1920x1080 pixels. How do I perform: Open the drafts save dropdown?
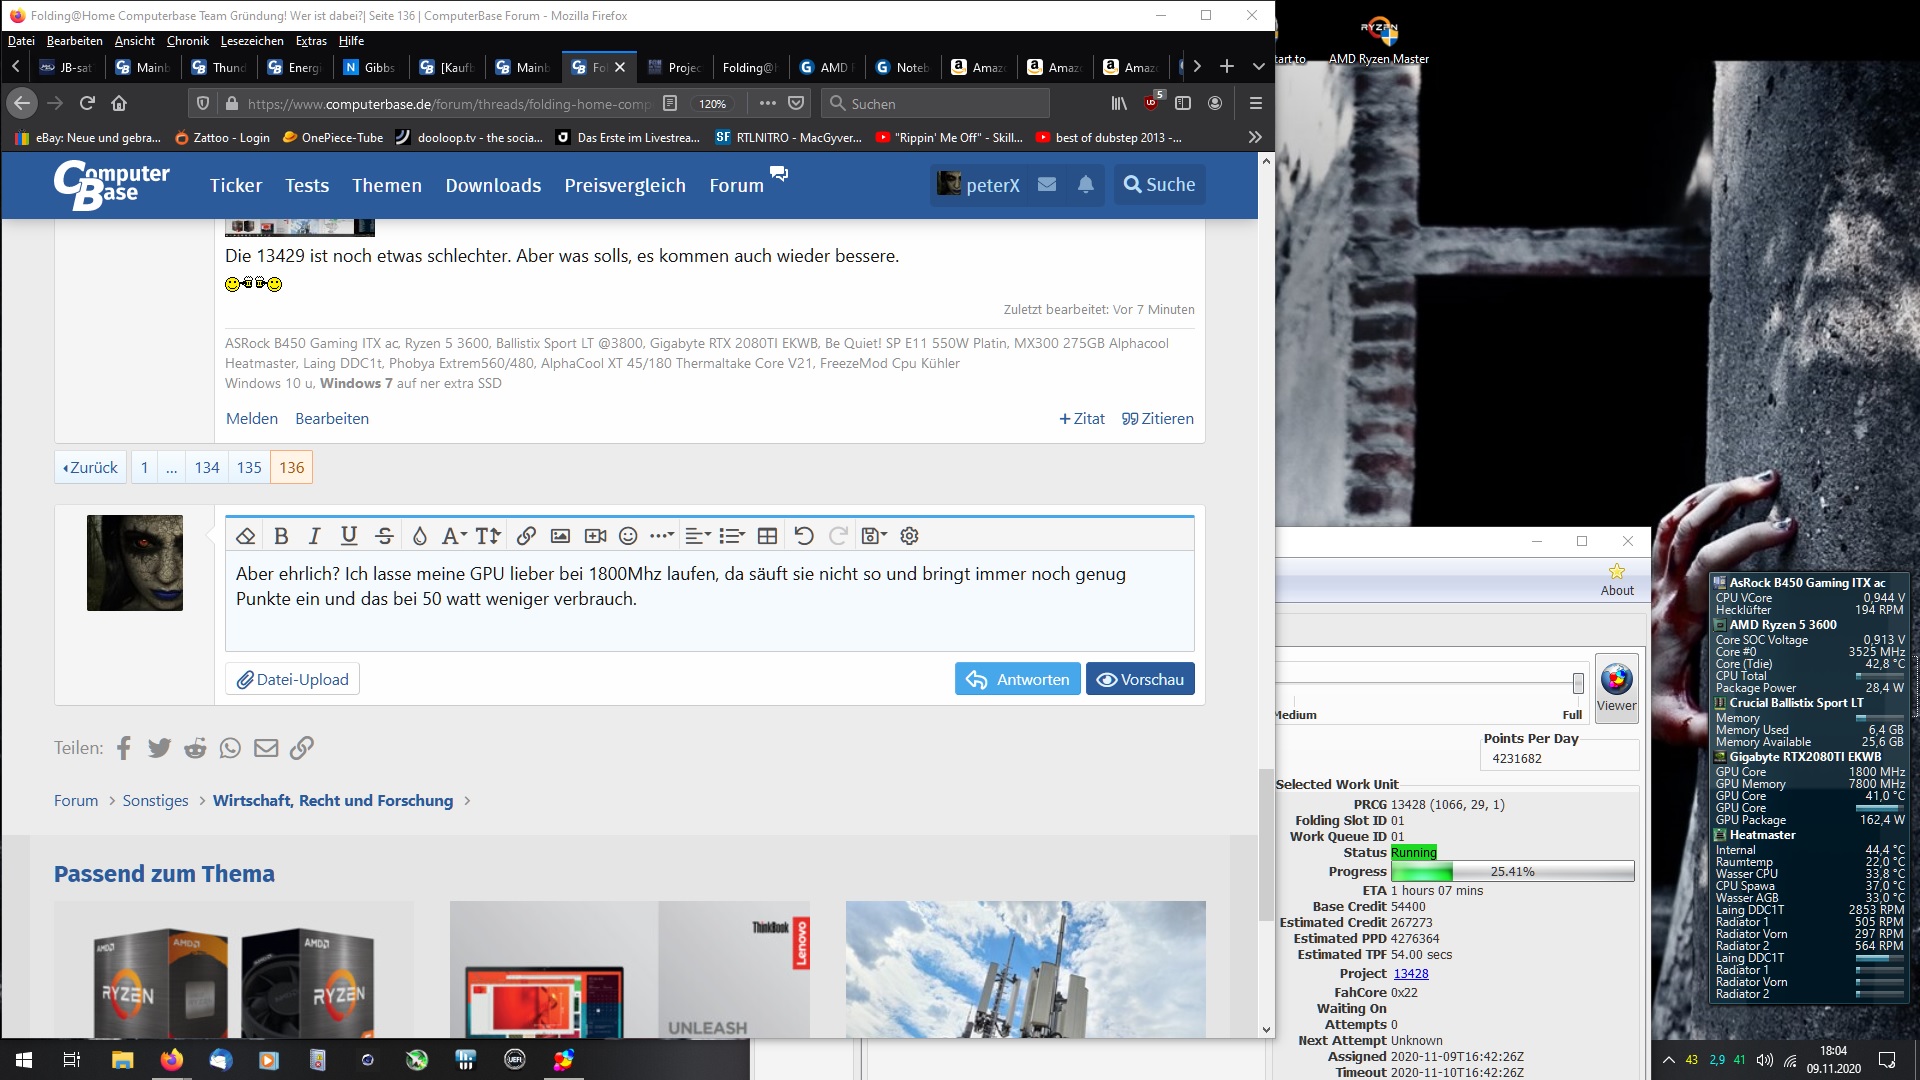873,536
